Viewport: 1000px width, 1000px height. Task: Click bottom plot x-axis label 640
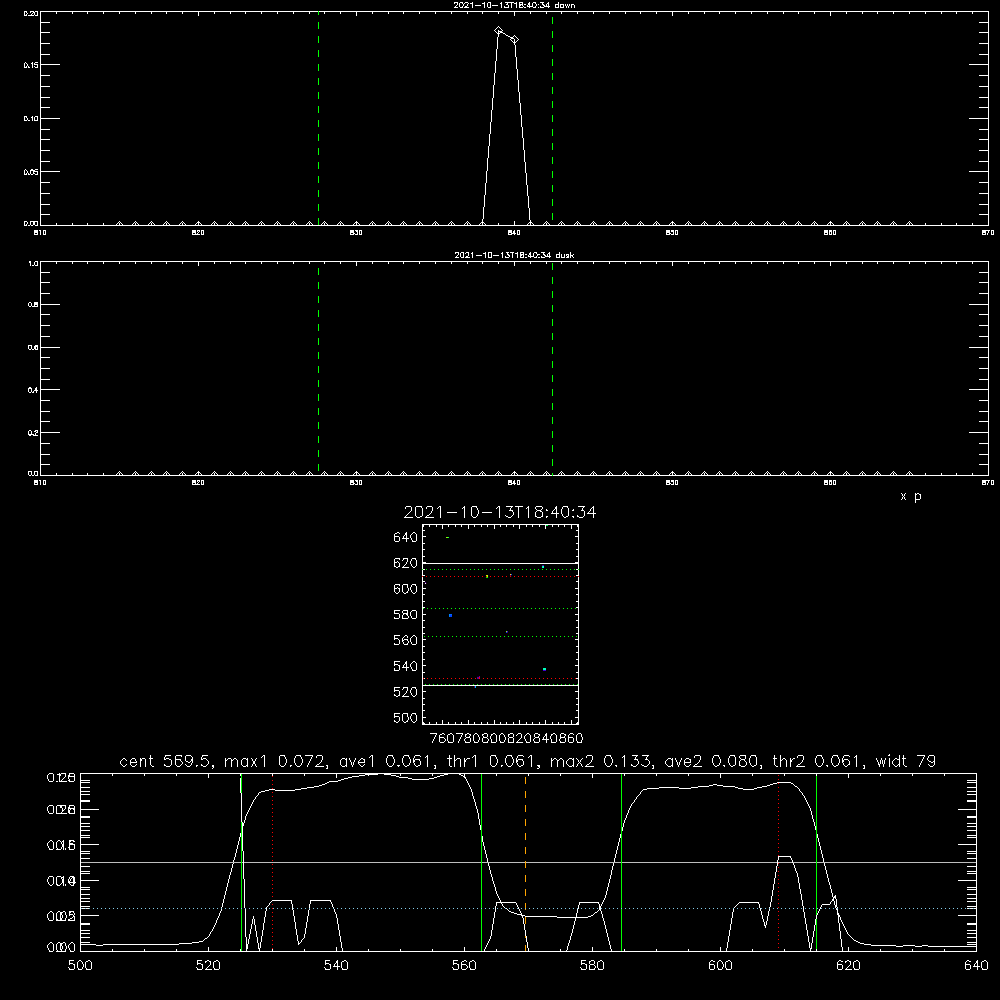[976, 966]
